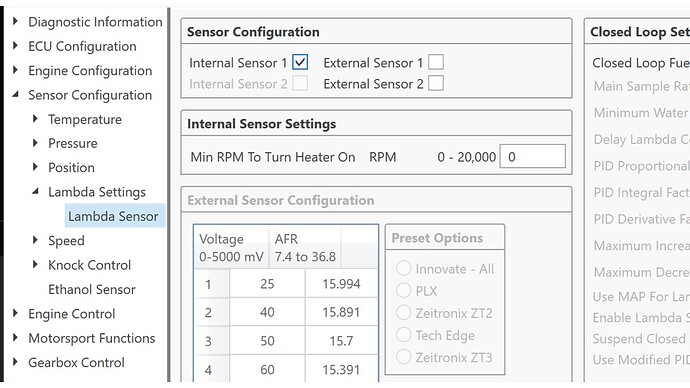Open the Temperature settings item
This screenshot has width=690, height=388.
[x=85, y=119]
